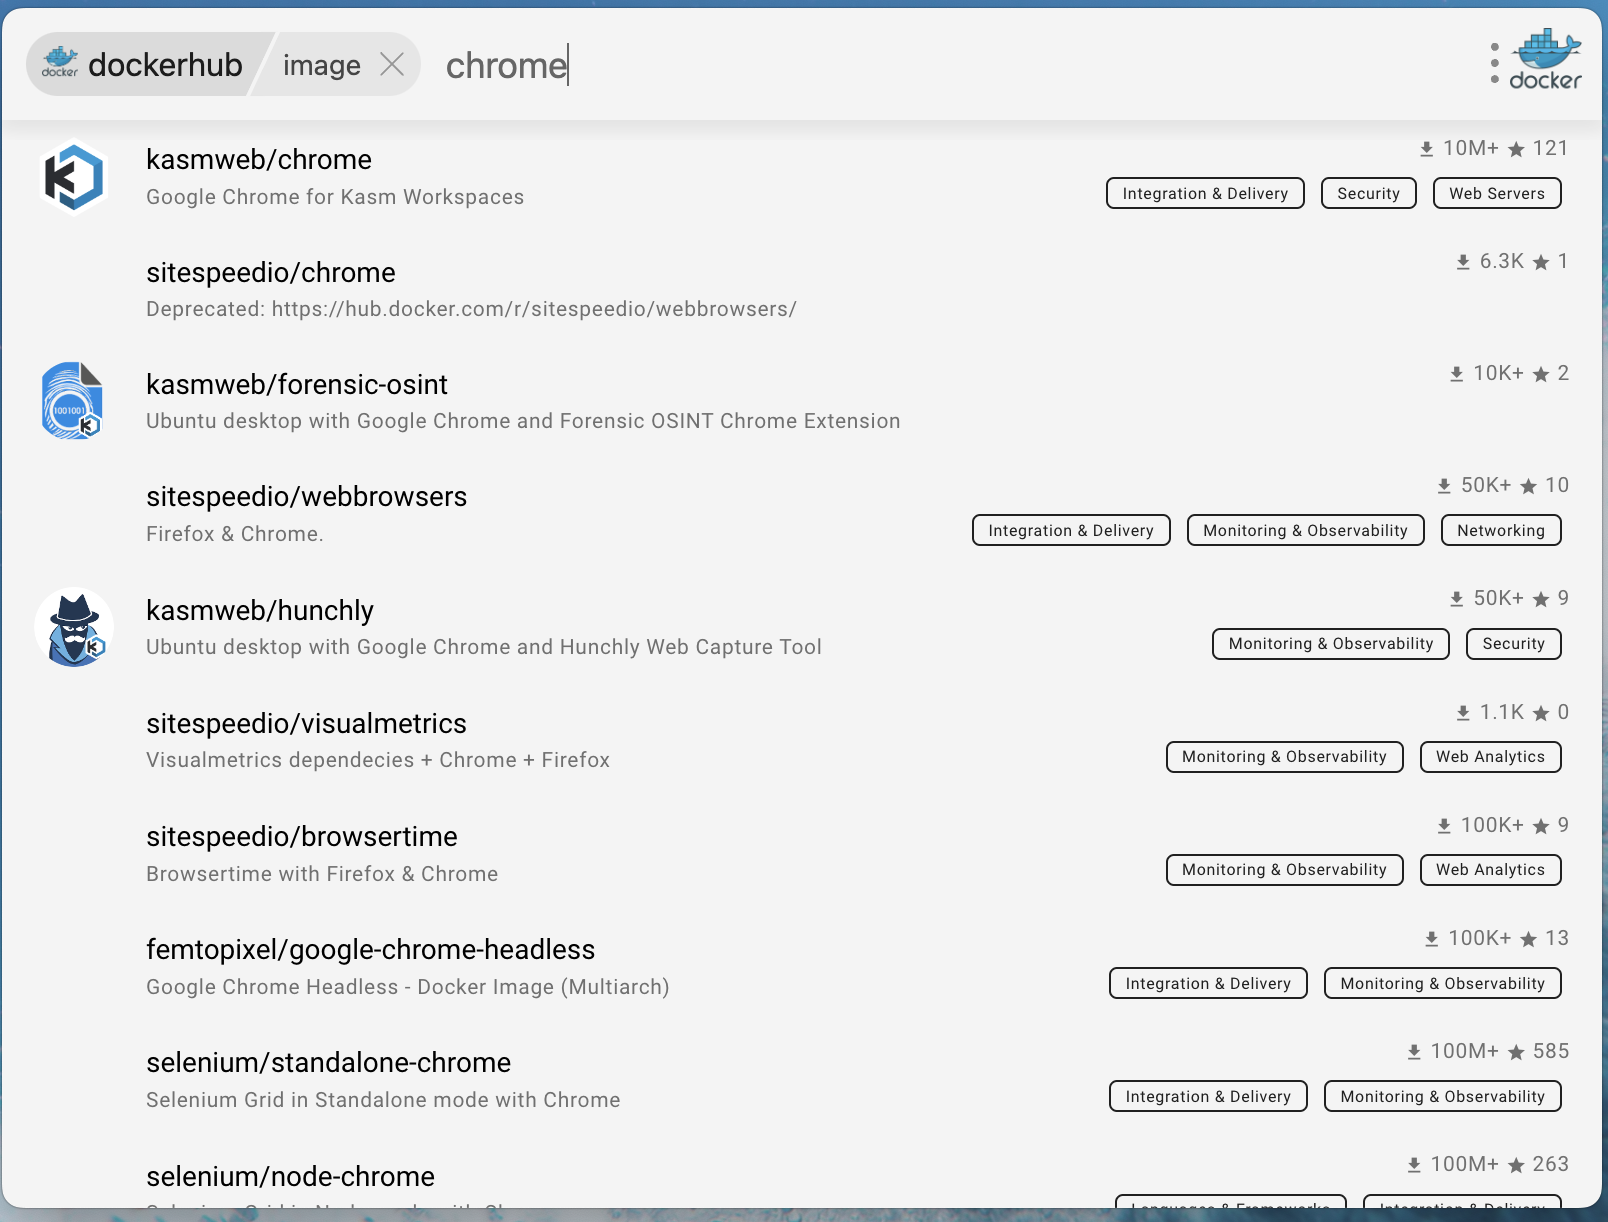1608x1222 pixels.
Task: Click the kasmweb/chrome Kasm logo icon
Action: (x=73, y=177)
